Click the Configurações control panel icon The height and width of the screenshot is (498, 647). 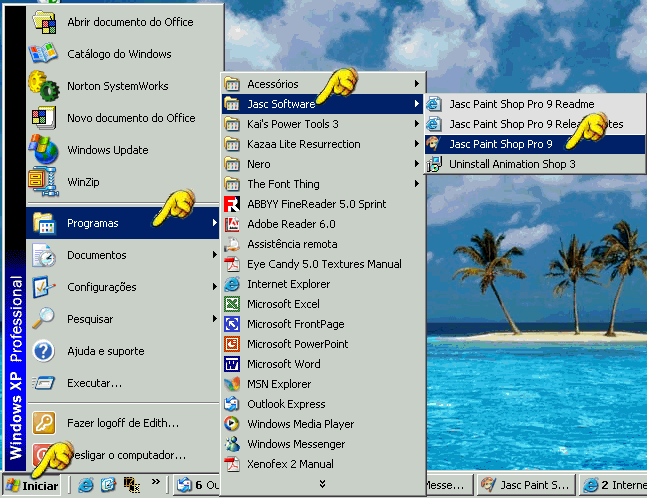(43, 287)
